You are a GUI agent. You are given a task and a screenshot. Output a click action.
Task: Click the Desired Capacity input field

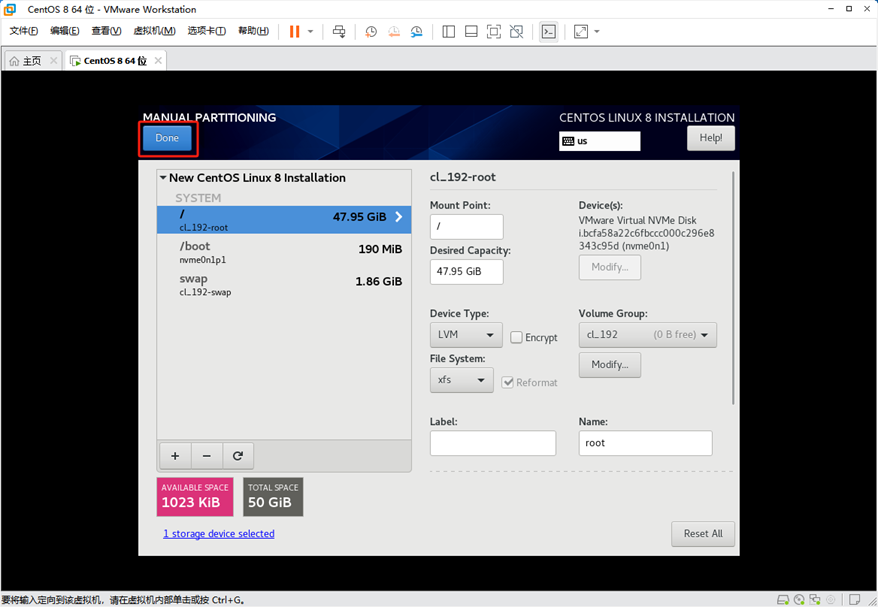point(466,272)
